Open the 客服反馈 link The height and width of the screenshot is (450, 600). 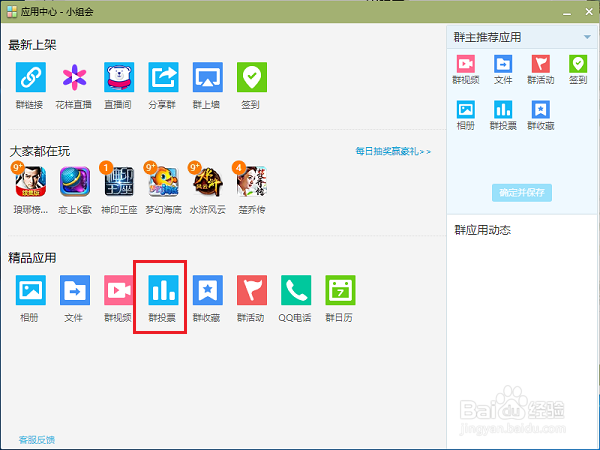pyautogui.click(x=37, y=440)
